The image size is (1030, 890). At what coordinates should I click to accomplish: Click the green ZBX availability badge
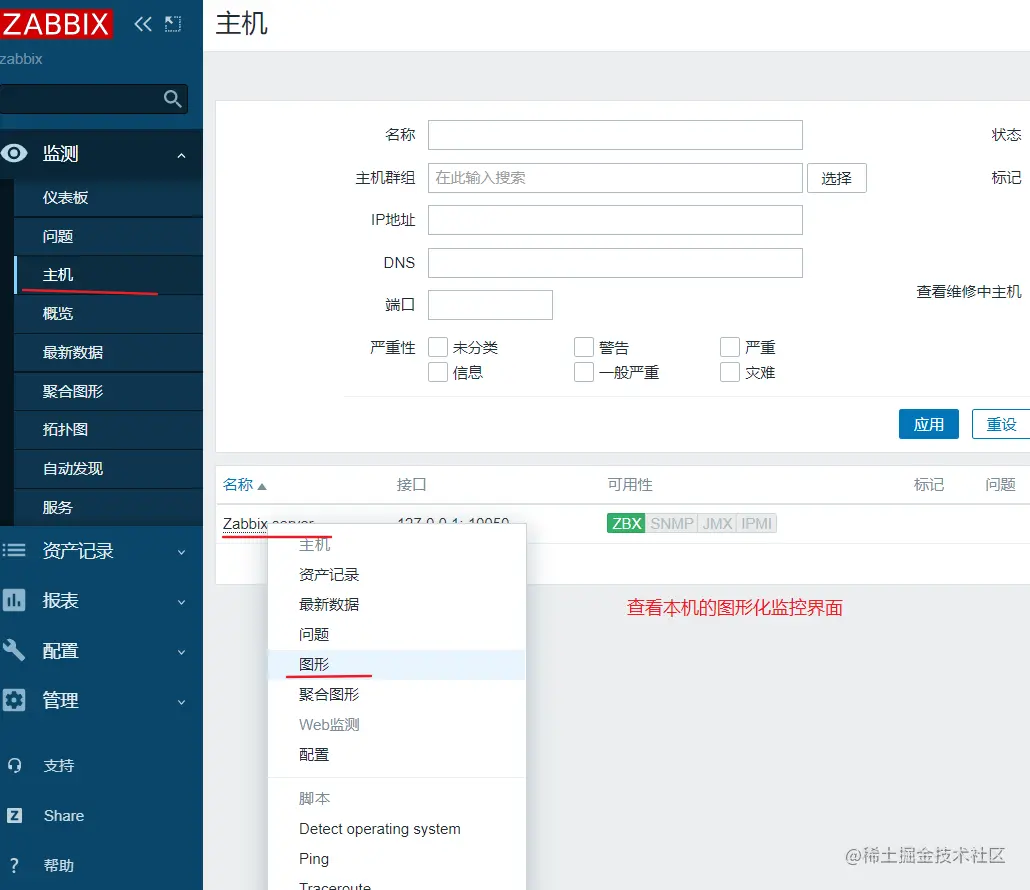point(626,523)
